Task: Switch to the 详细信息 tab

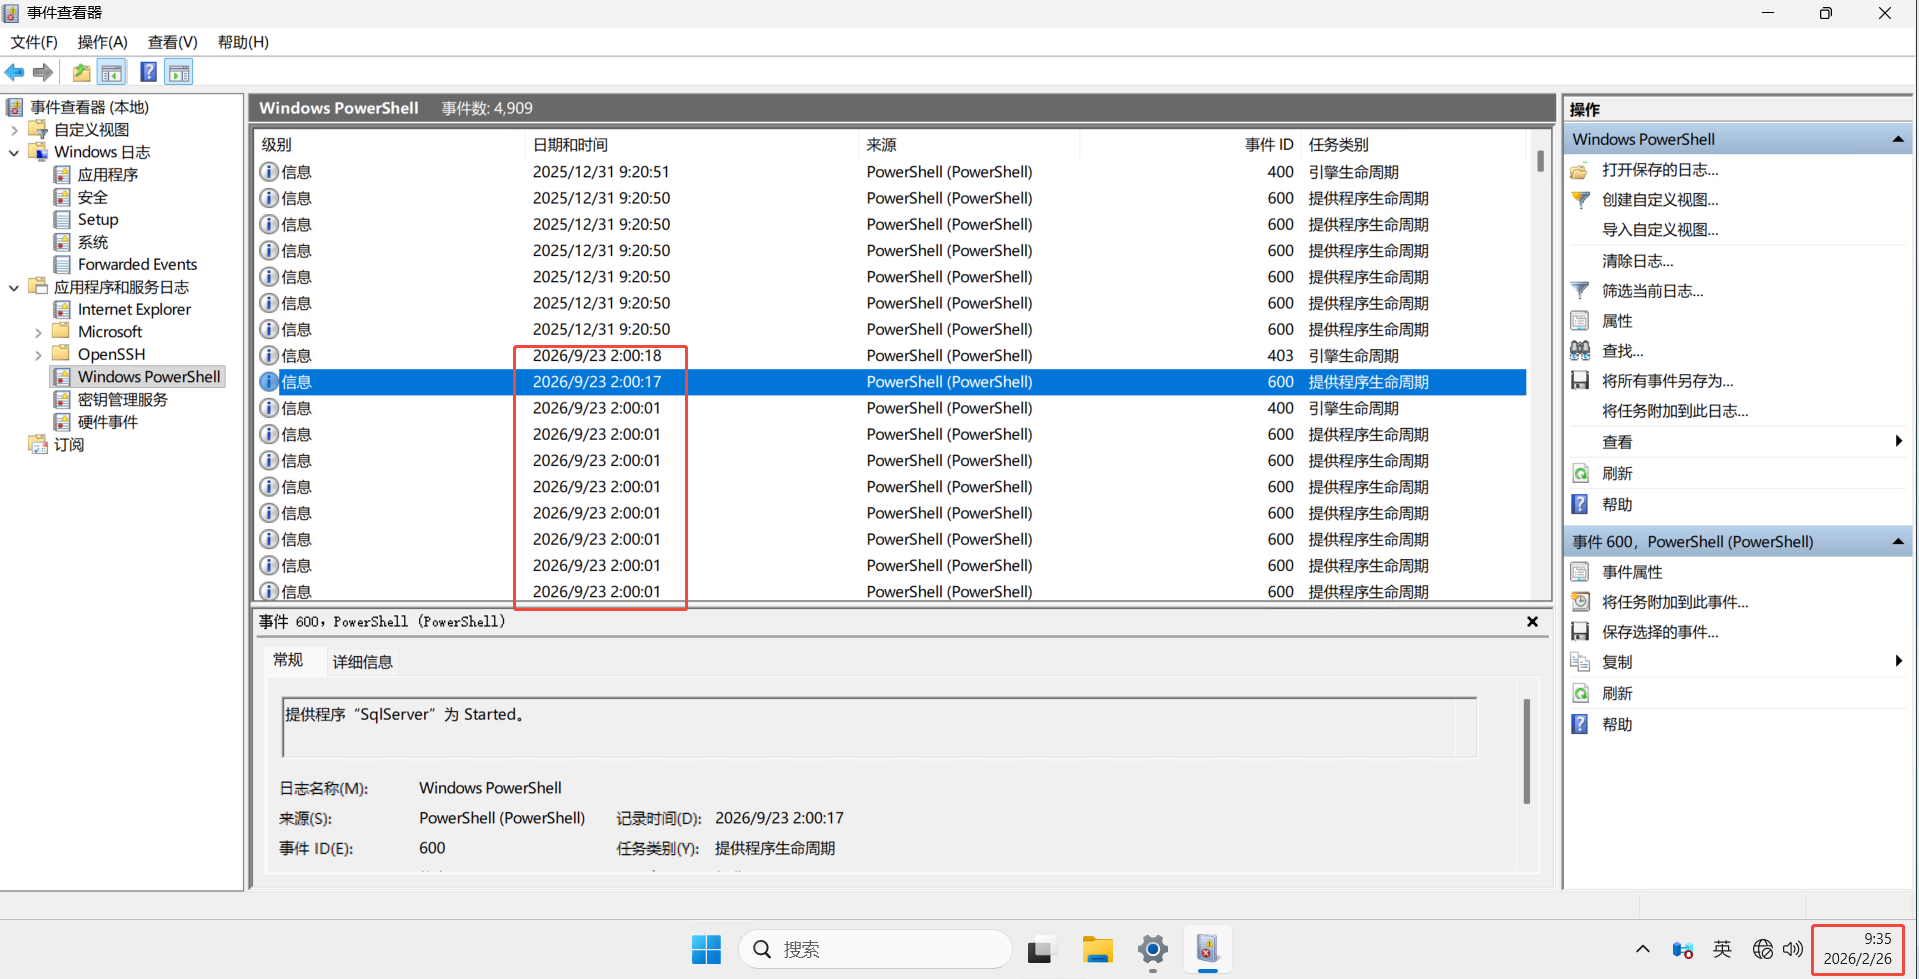Action: pos(362,662)
